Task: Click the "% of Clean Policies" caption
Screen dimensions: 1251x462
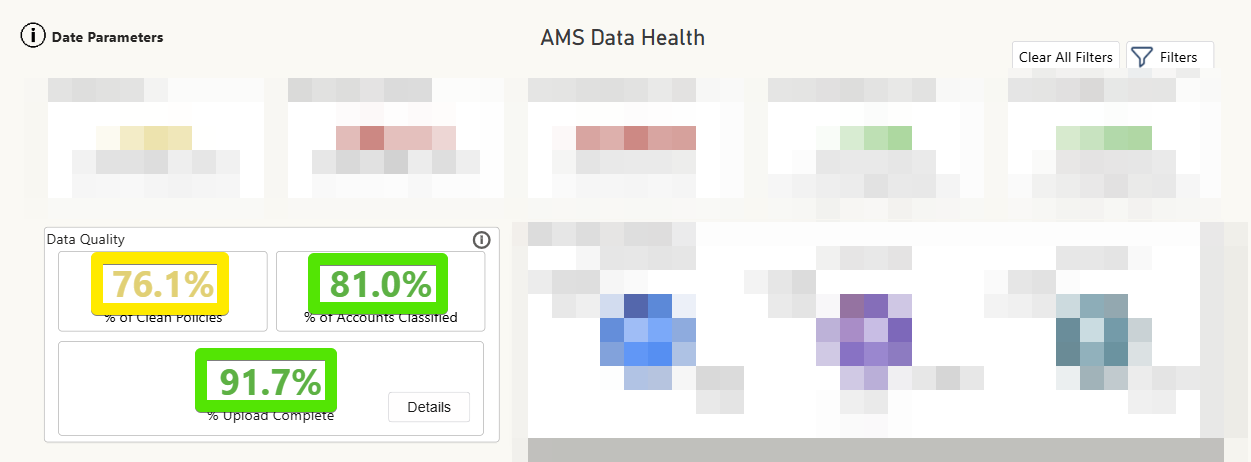Action: click(163, 318)
